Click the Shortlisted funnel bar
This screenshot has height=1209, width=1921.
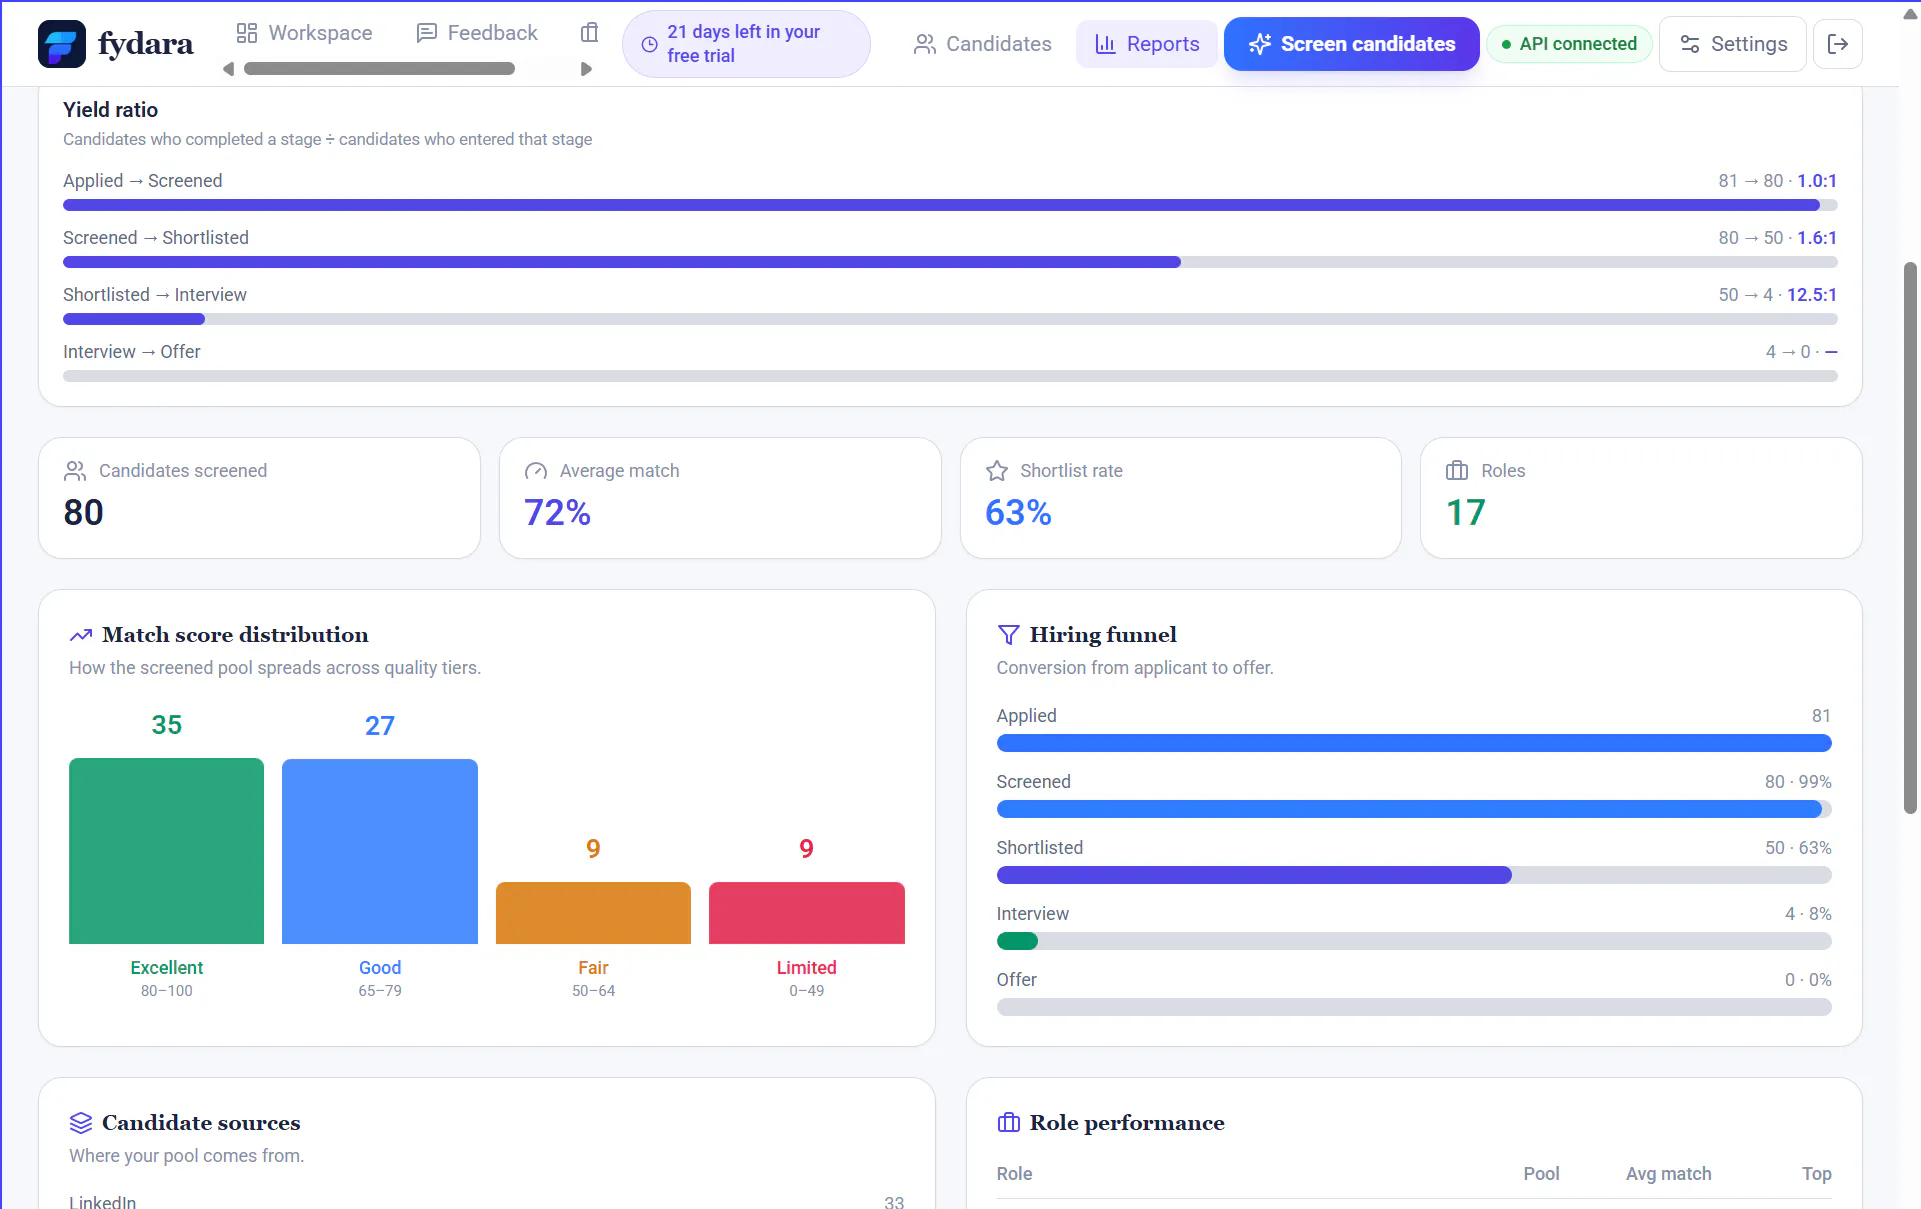click(x=1414, y=875)
